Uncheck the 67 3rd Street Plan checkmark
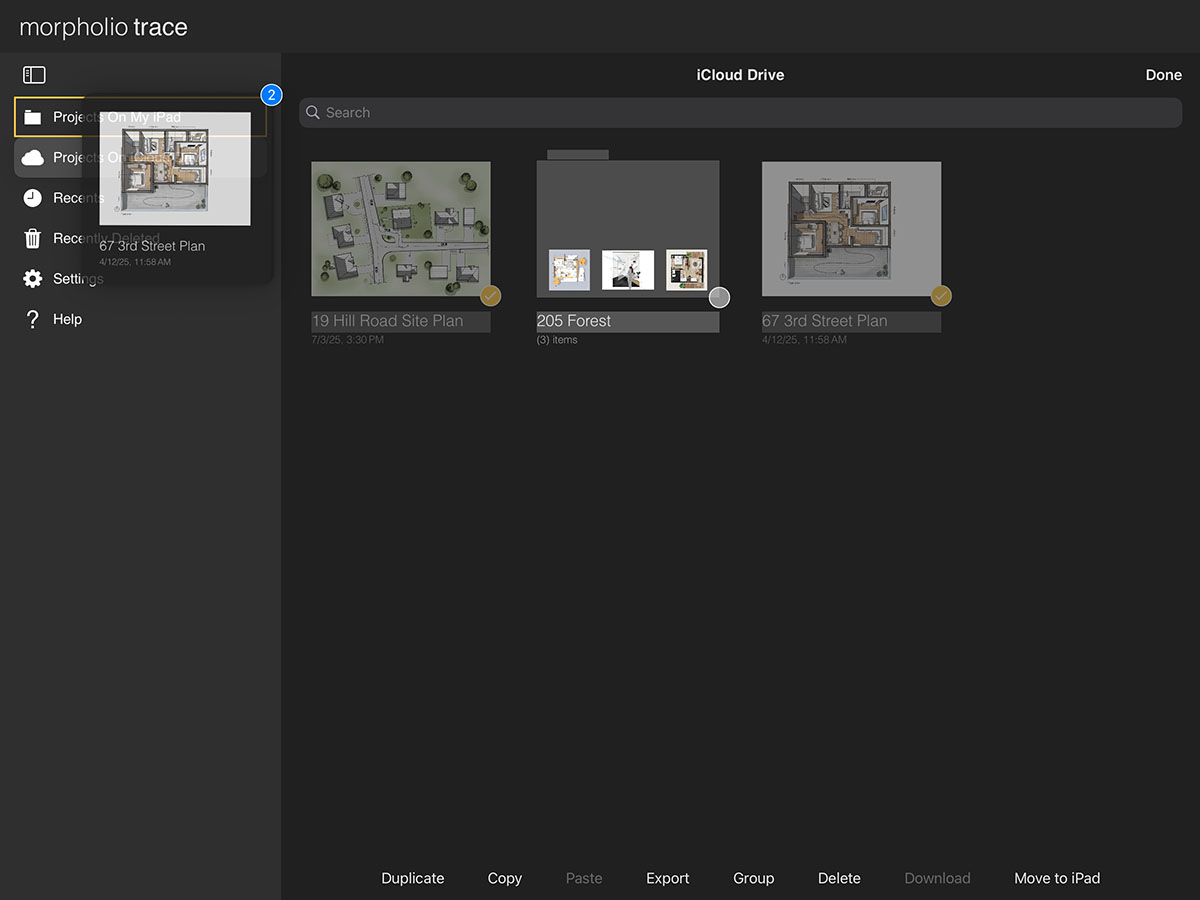This screenshot has width=1200, height=900. tap(941, 296)
